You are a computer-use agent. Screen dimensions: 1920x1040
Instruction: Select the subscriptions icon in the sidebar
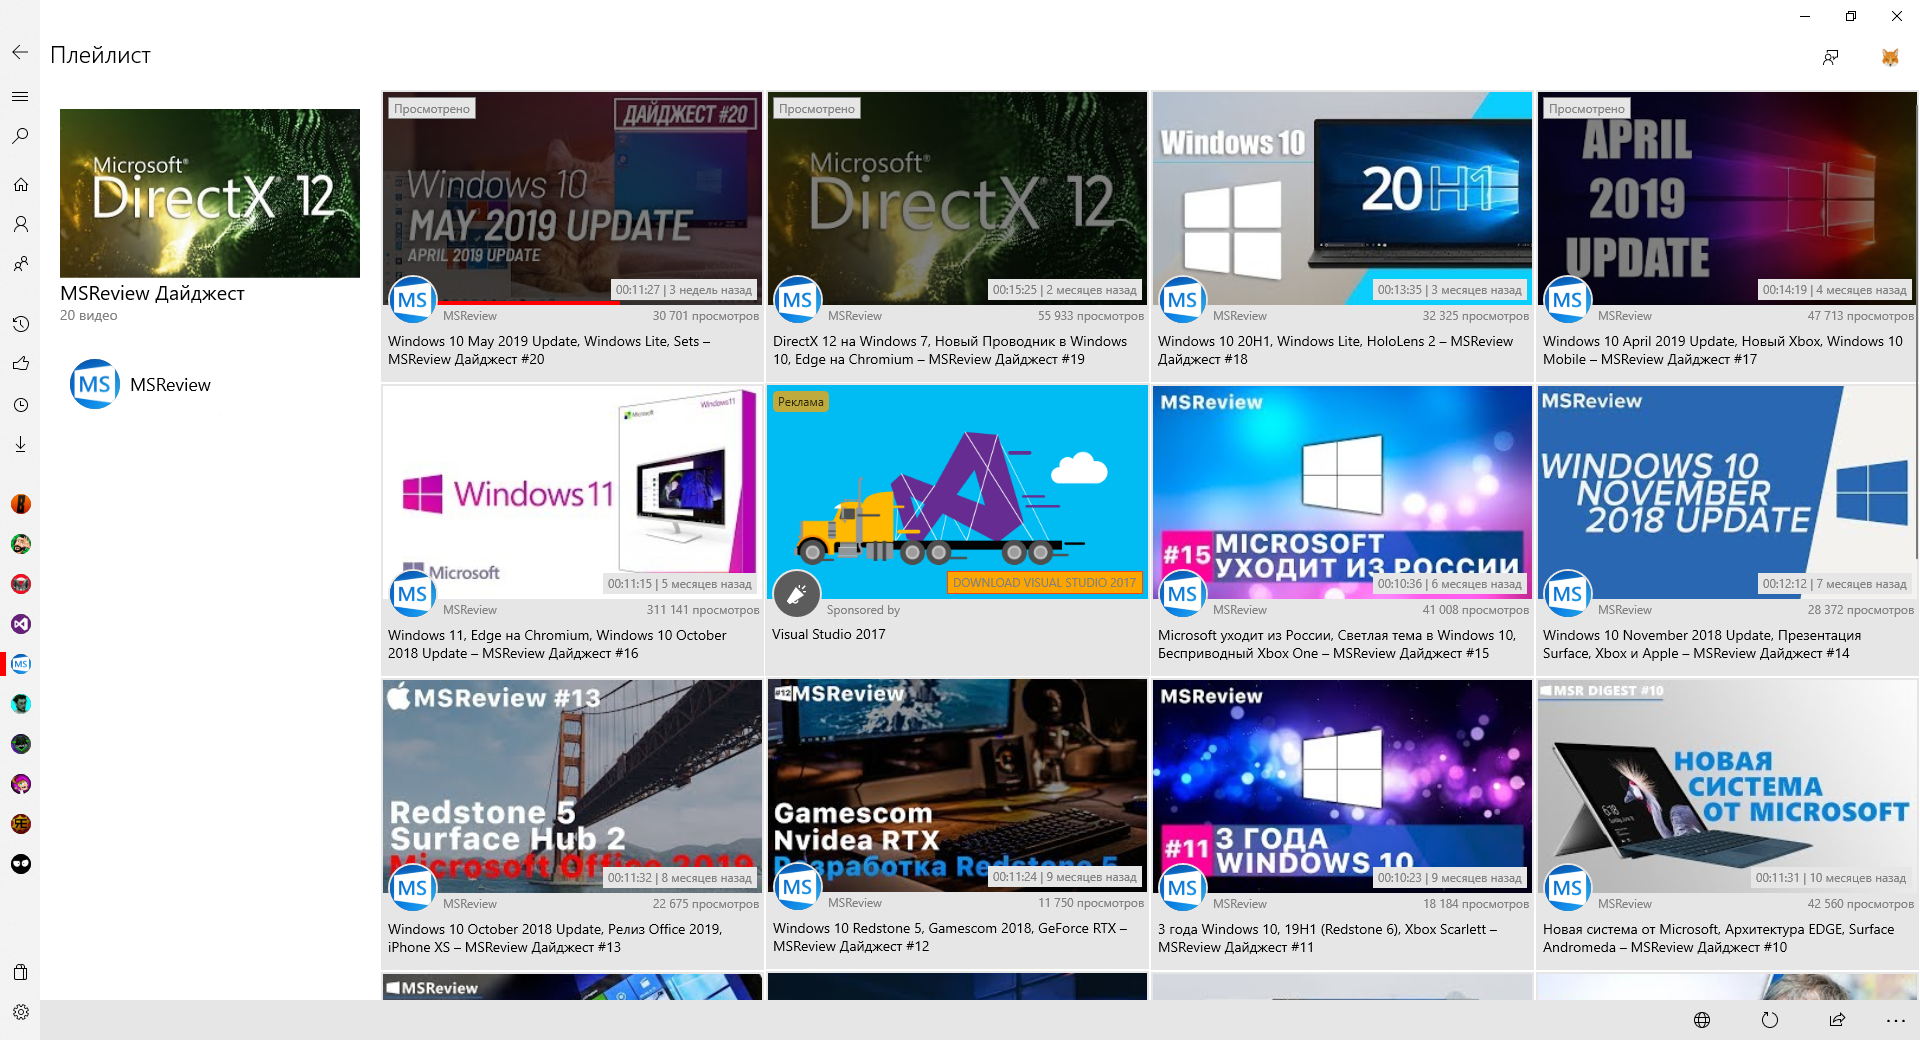coord(20,264)
